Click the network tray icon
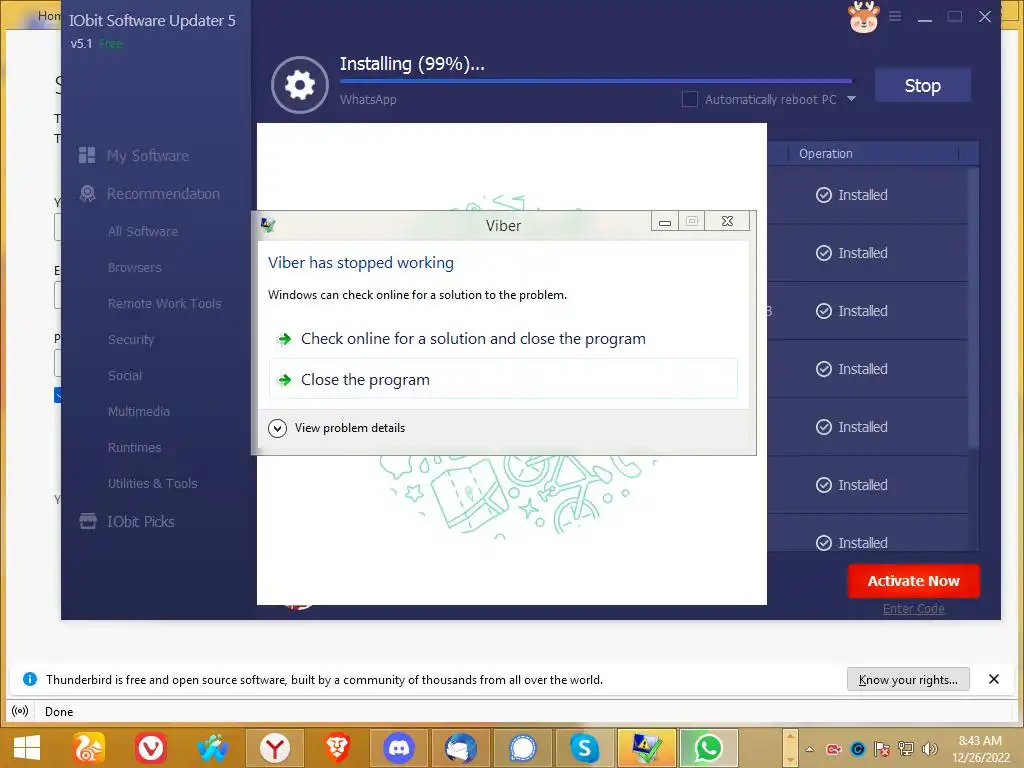The height and width of the screenshot is (768, 1024). point(905,749)
